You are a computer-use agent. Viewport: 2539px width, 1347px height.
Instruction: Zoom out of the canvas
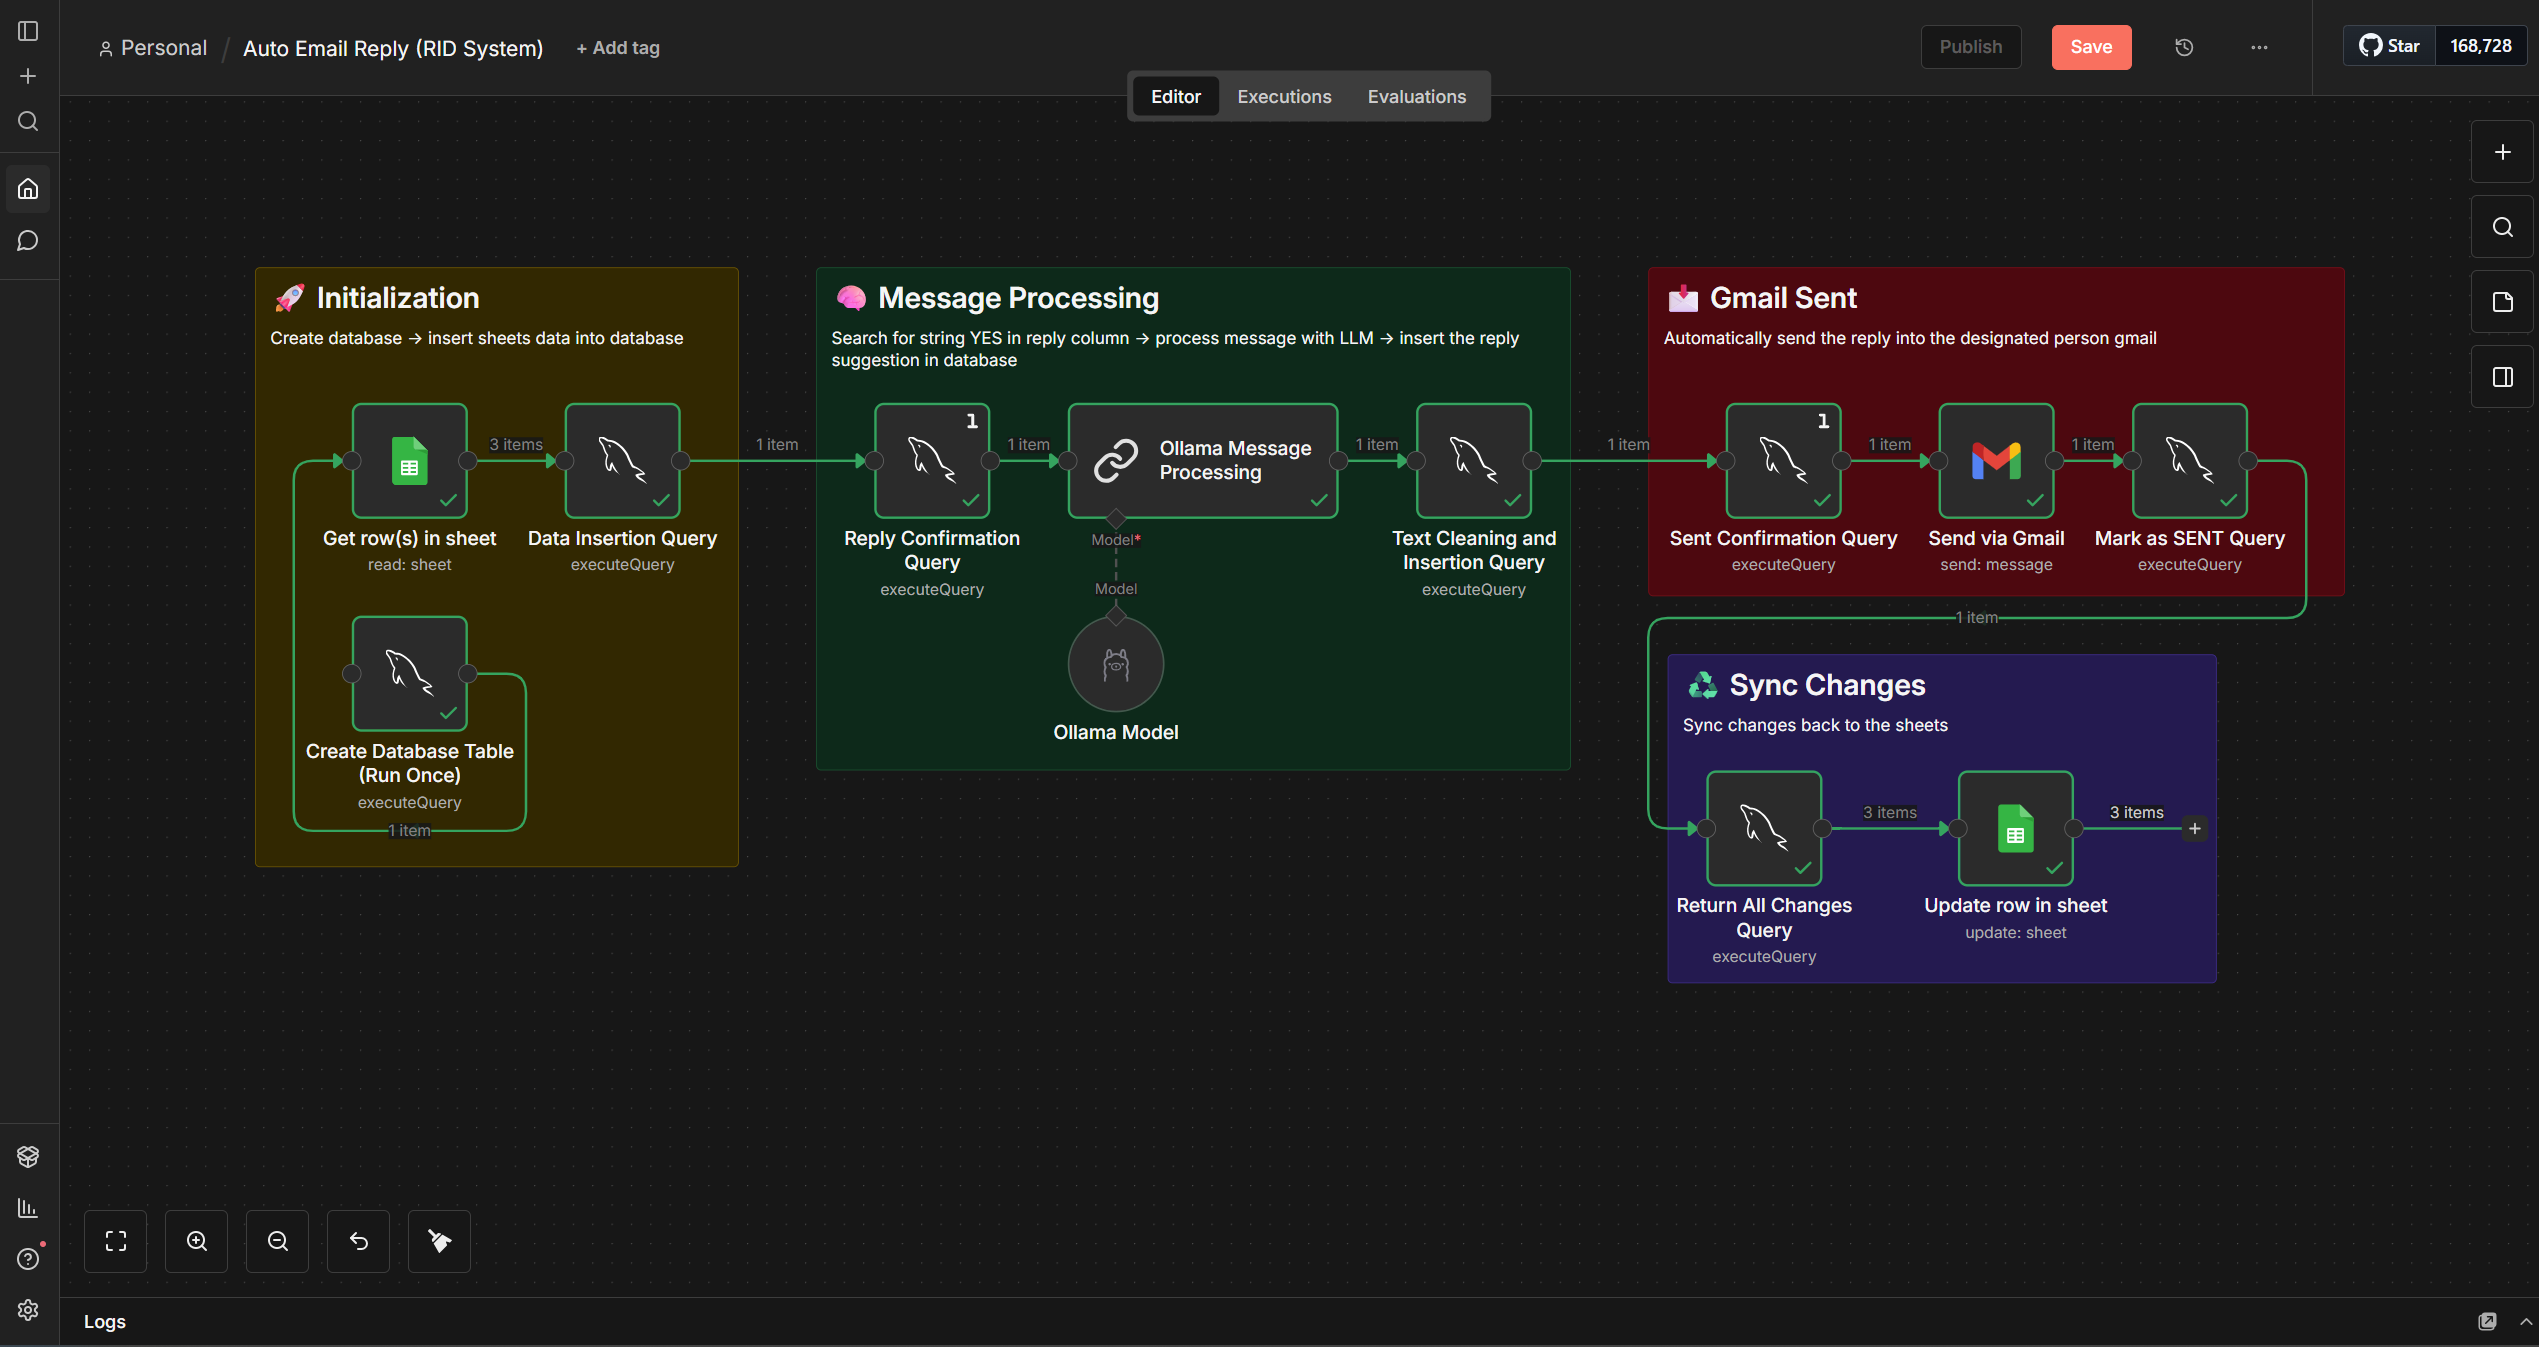pos(278,1241)
